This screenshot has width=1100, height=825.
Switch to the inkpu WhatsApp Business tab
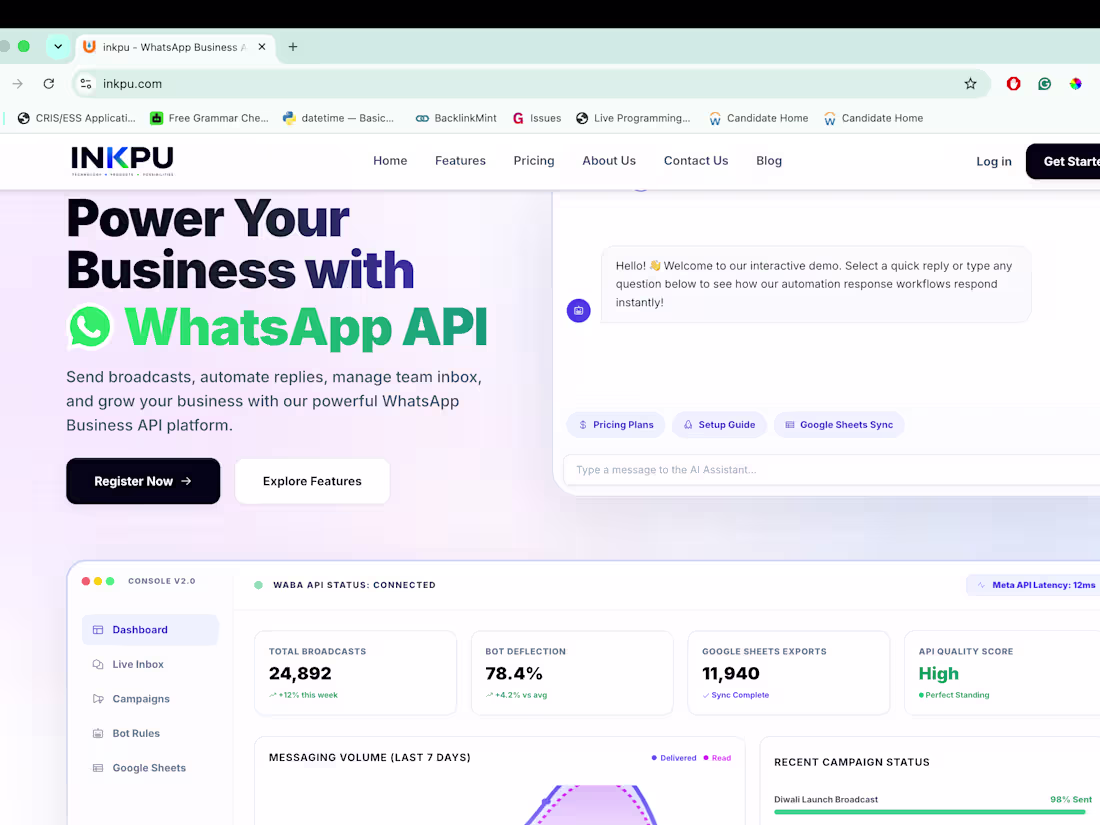pos(175,47)
